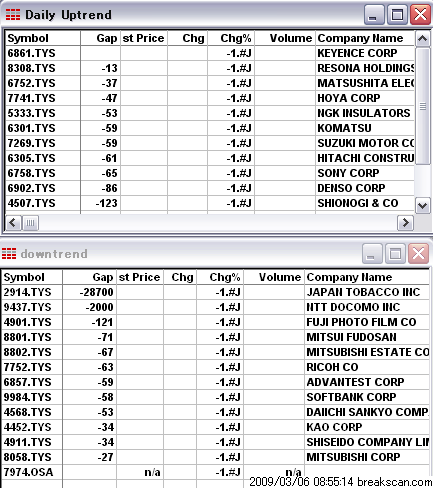This screenshot has height=488, width=433.
Task: Maximize the Daily Uptrend window
Action: pos(397,15)
